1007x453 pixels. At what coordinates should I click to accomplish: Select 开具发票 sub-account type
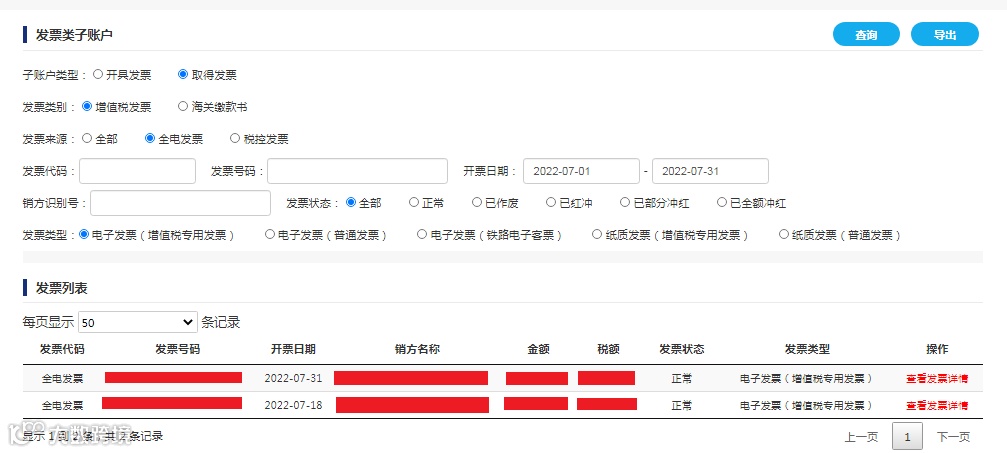(98, 74)
